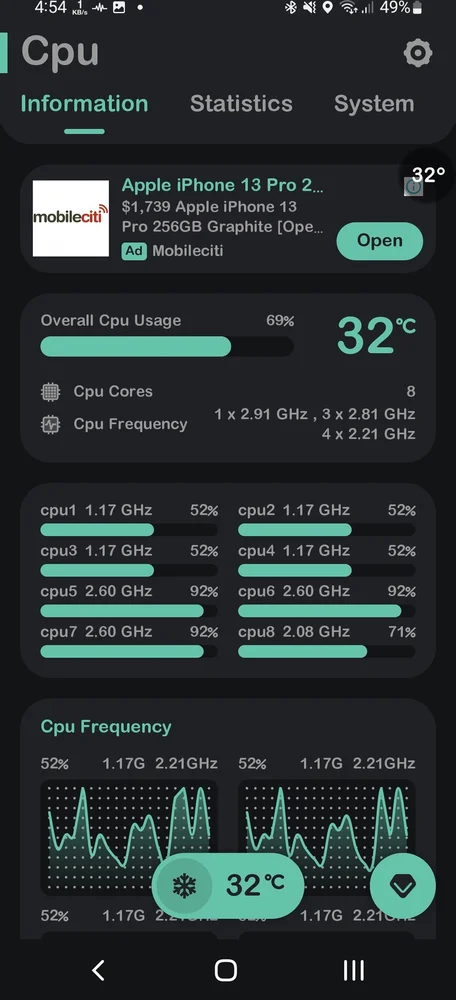Image resolution: width=456 pixels, height=1000 pixels.
Task: Expand the floating down-chevron button
Action: click(x=402, y=886)
